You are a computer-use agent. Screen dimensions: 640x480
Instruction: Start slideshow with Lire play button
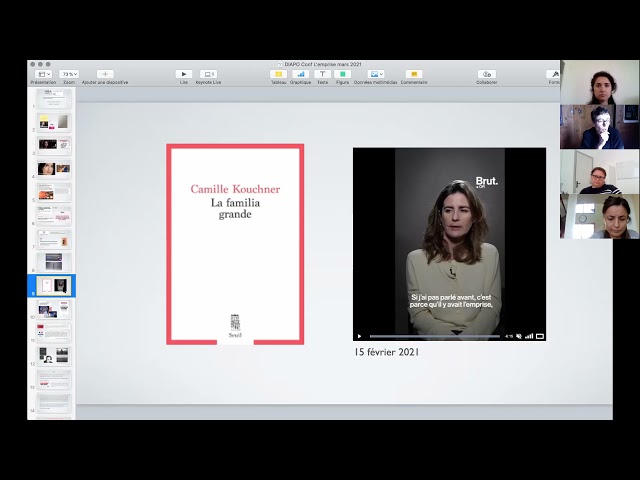click(x=184, y=74)
